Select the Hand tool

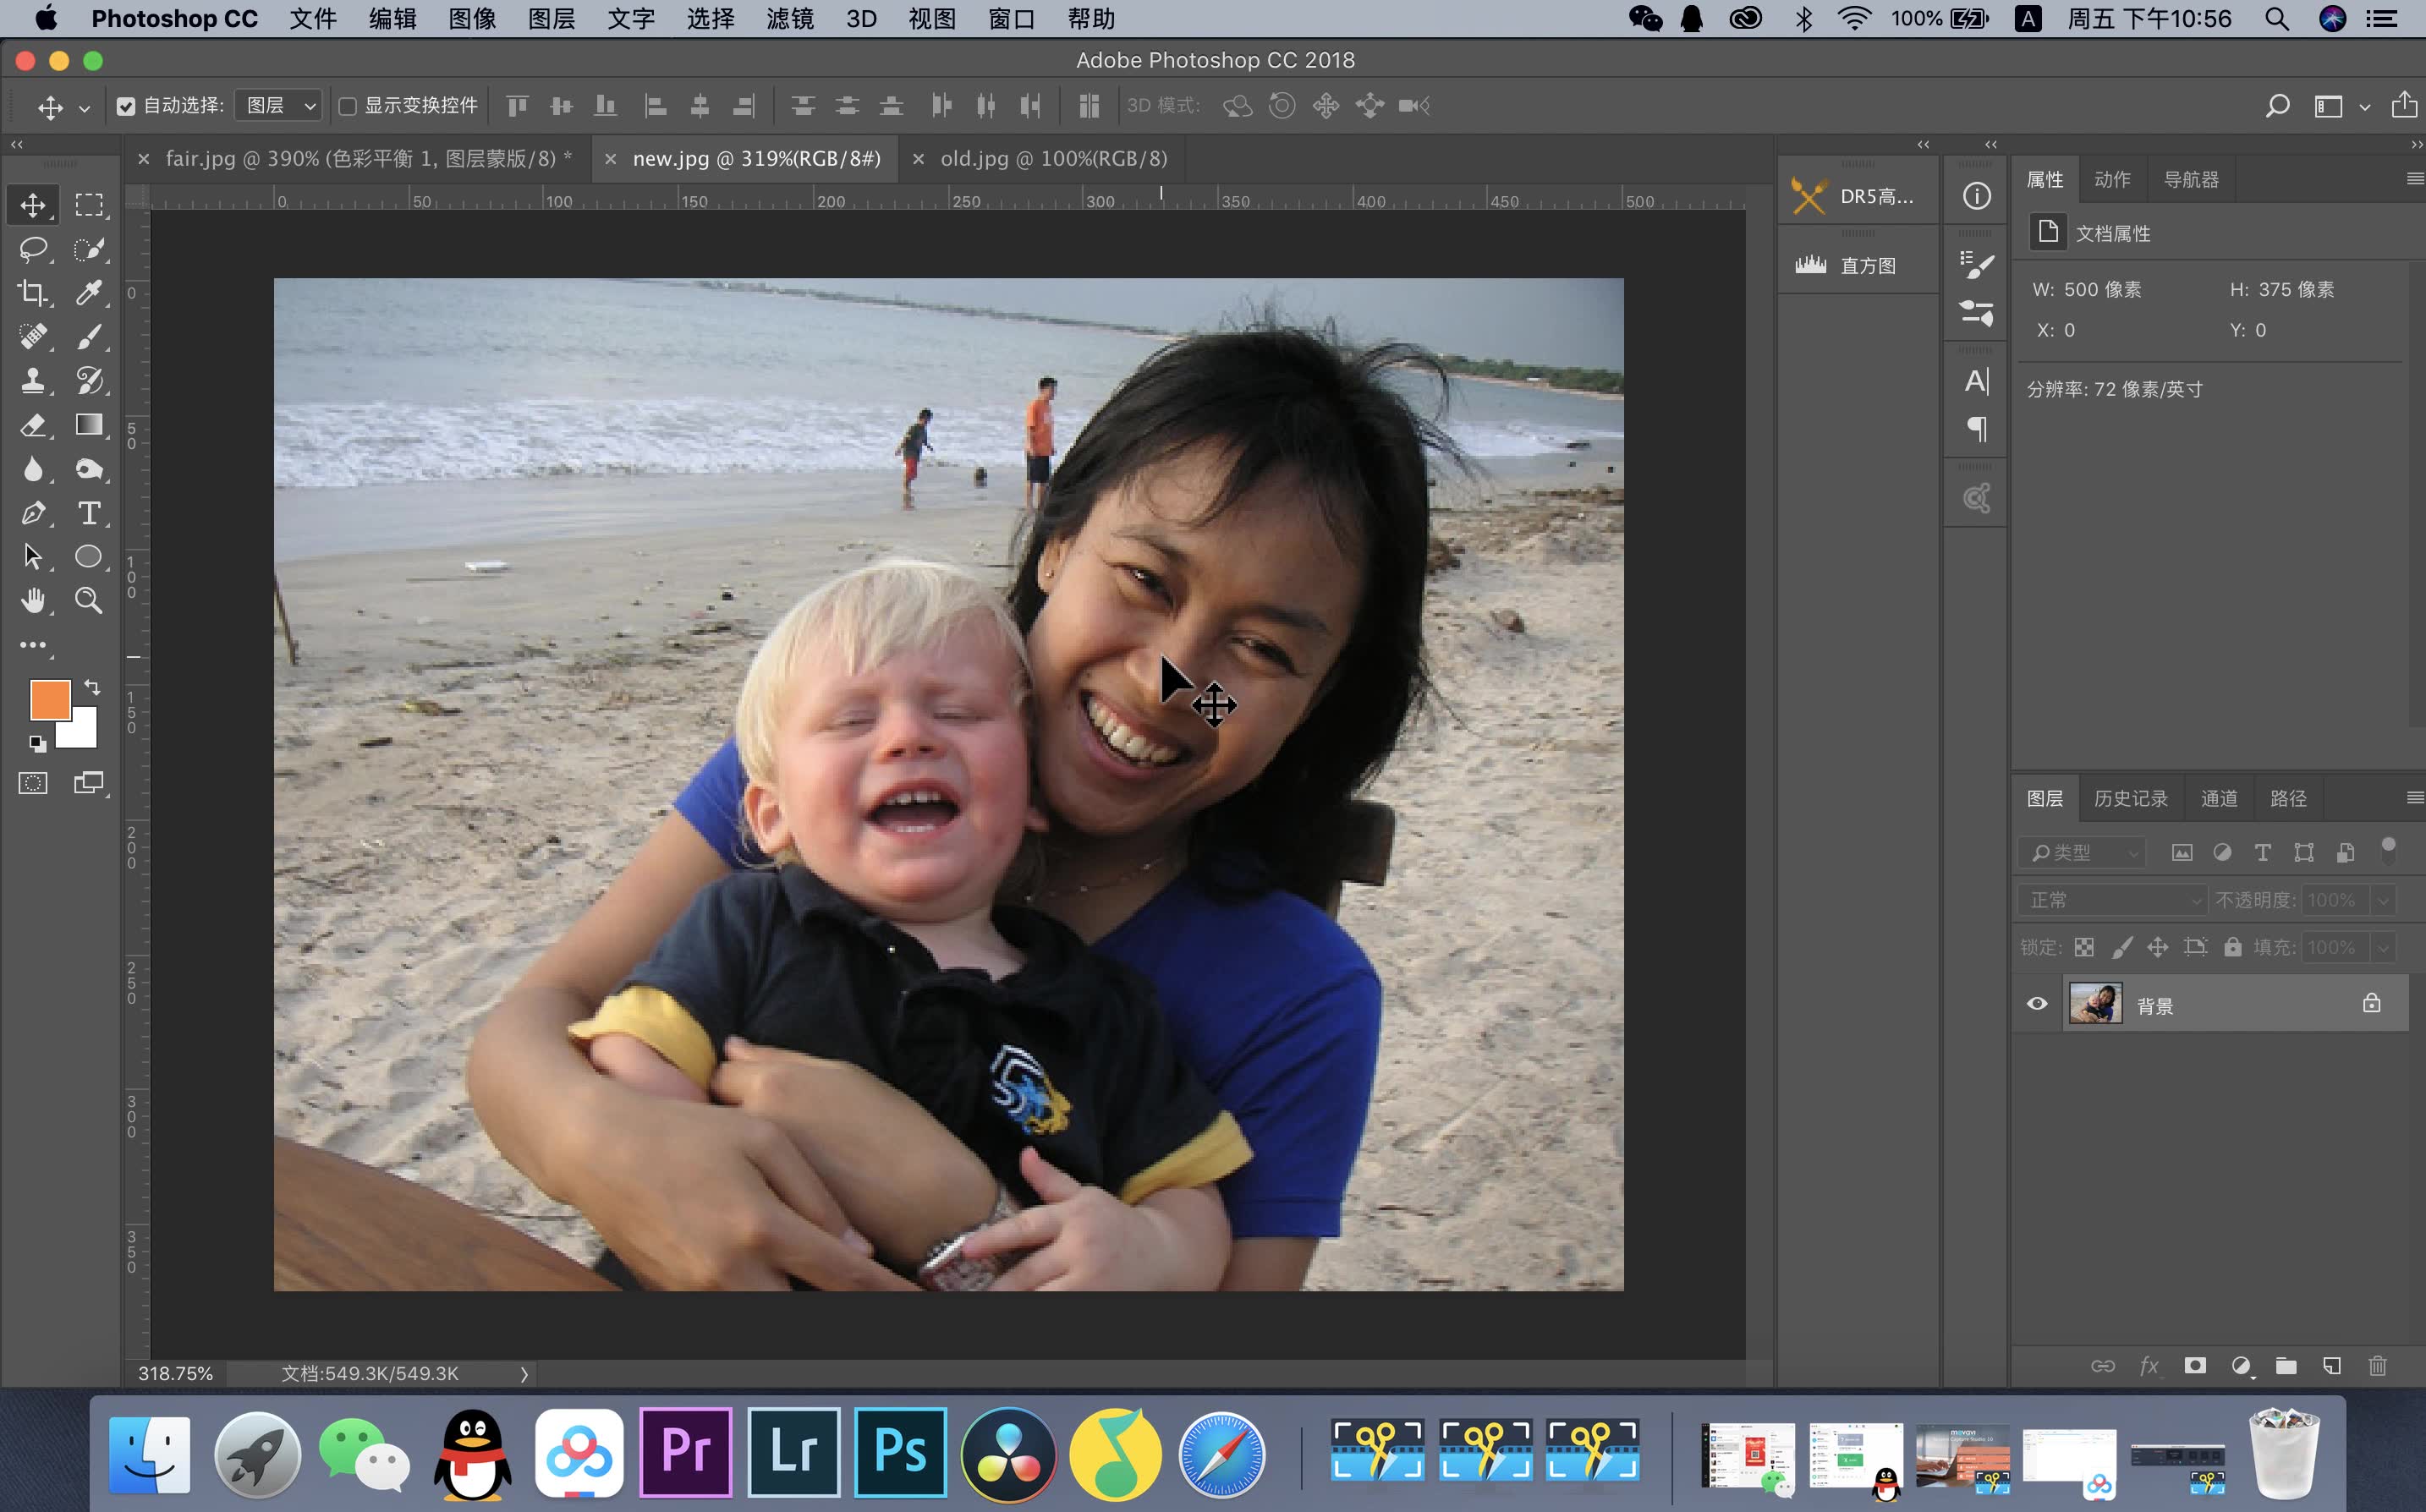[x=33, y=598]
